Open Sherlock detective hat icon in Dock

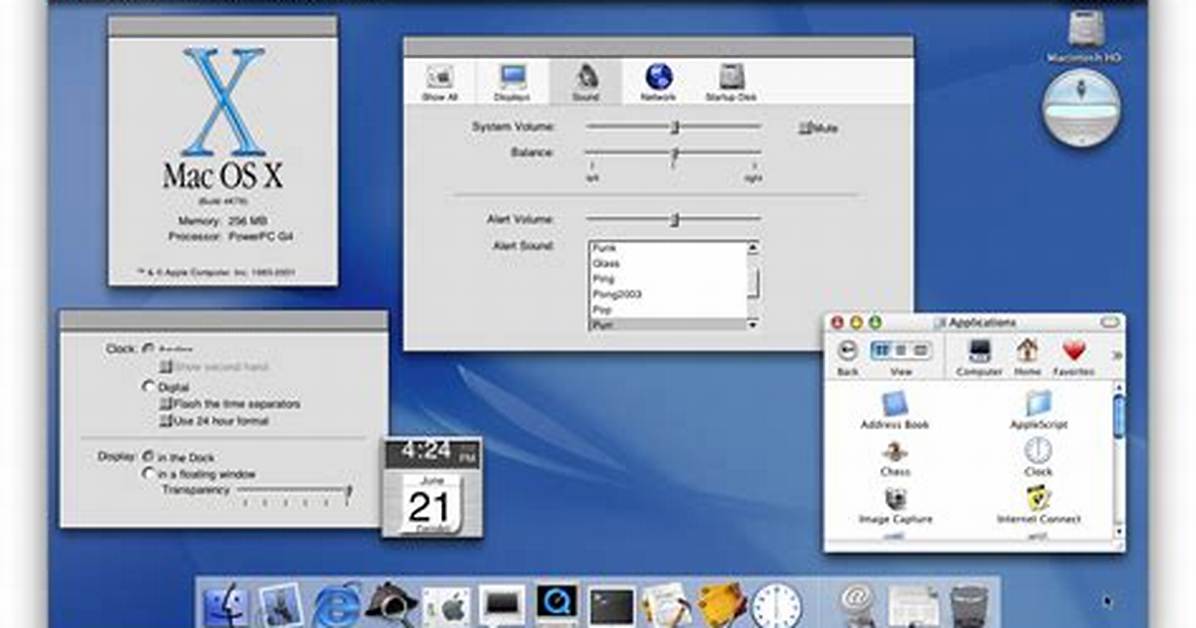tap(391, 606)
